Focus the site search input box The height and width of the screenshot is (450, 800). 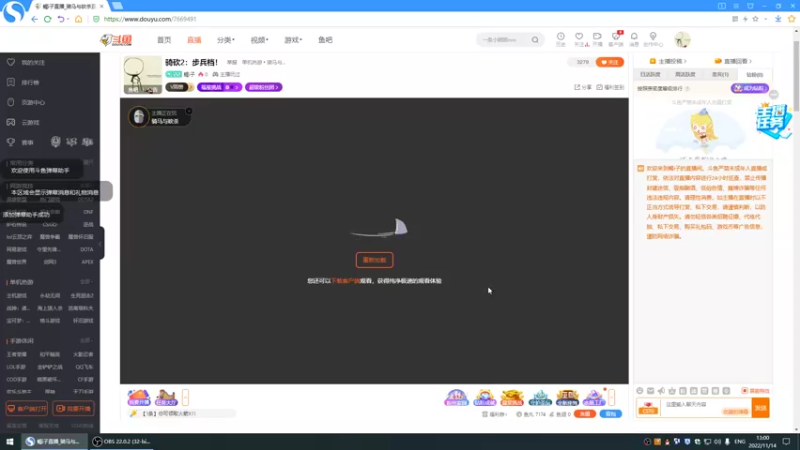tap(503, 40)
